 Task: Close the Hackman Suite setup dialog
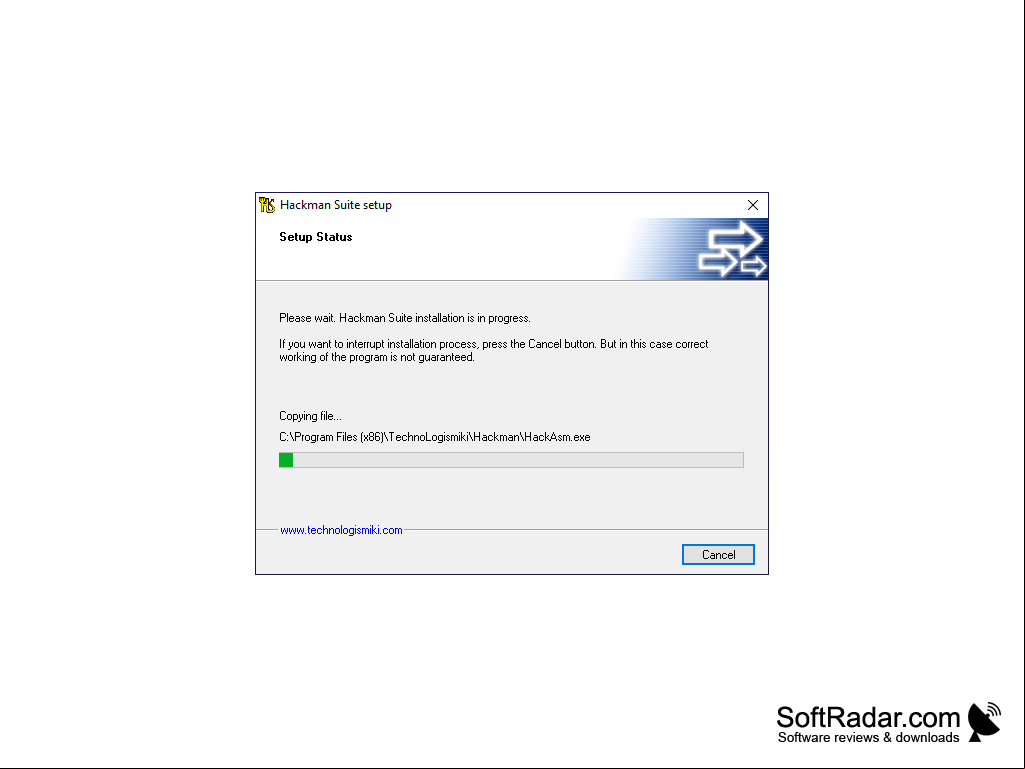click(x=752, y=205)
